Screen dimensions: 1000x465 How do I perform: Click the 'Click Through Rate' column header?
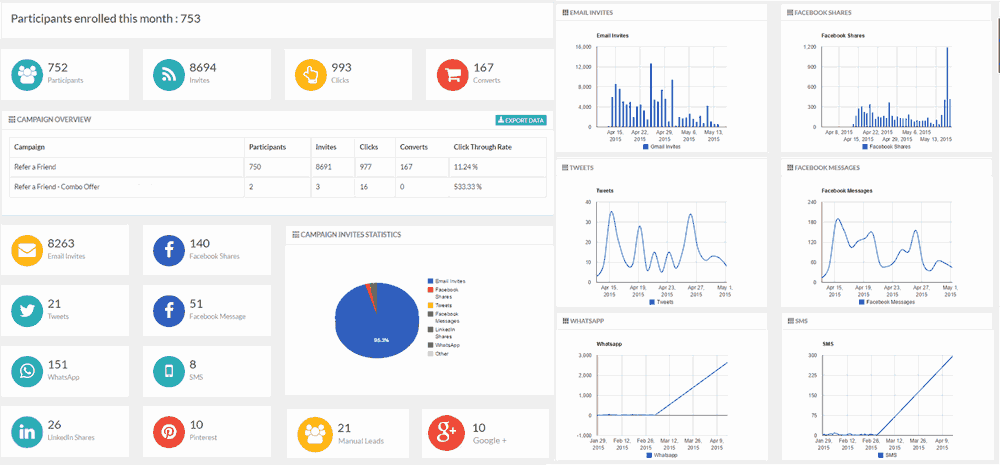[482, 147]
